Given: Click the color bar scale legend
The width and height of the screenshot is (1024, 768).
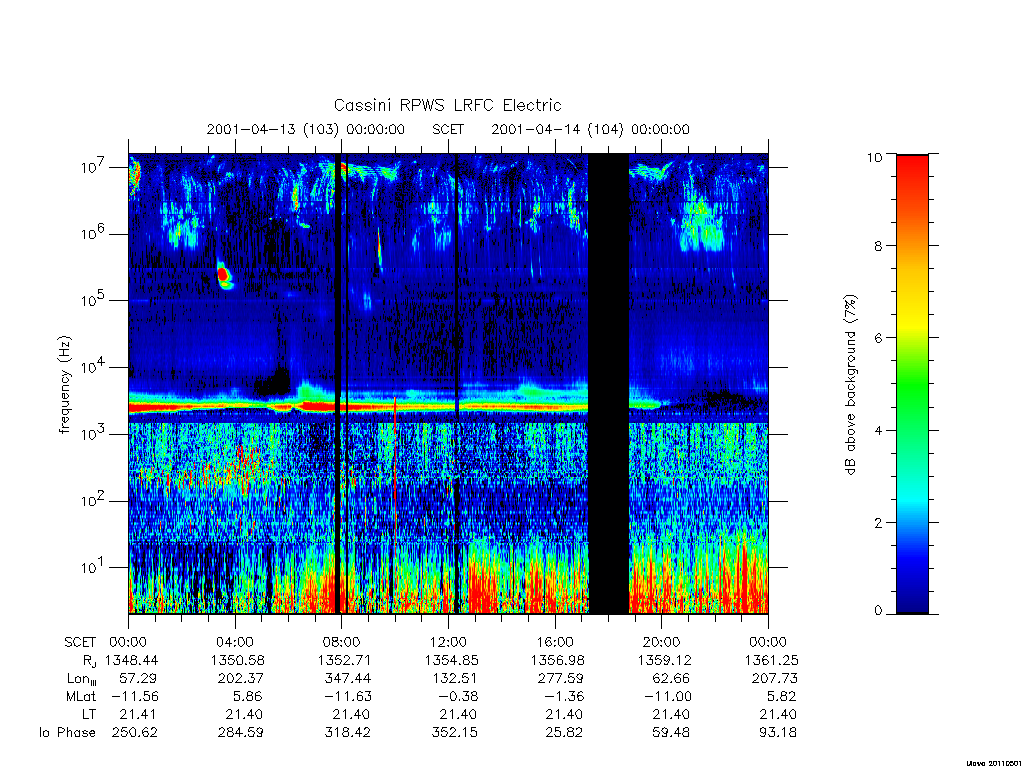Looking at the screenshot, I should click(x=912, y=384).
